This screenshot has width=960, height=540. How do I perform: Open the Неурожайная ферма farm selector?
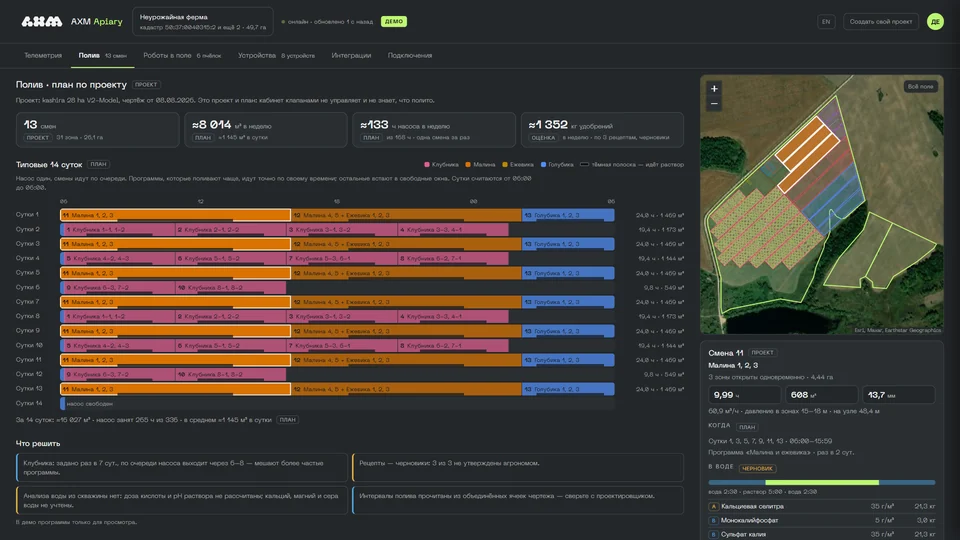[203, 21]
